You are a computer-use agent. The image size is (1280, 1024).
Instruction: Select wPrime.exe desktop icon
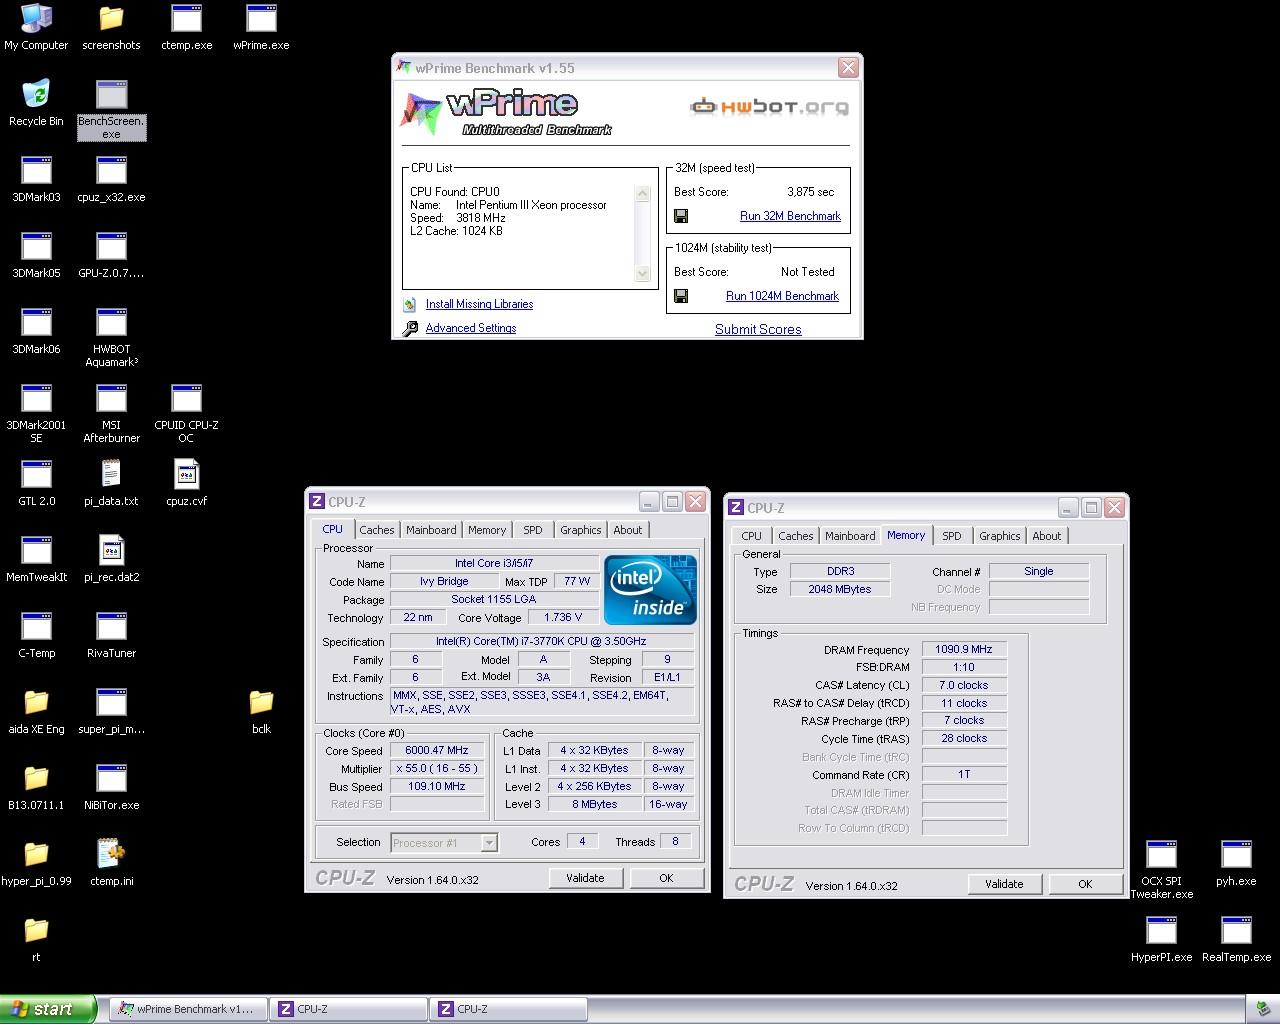pos(261,27)
